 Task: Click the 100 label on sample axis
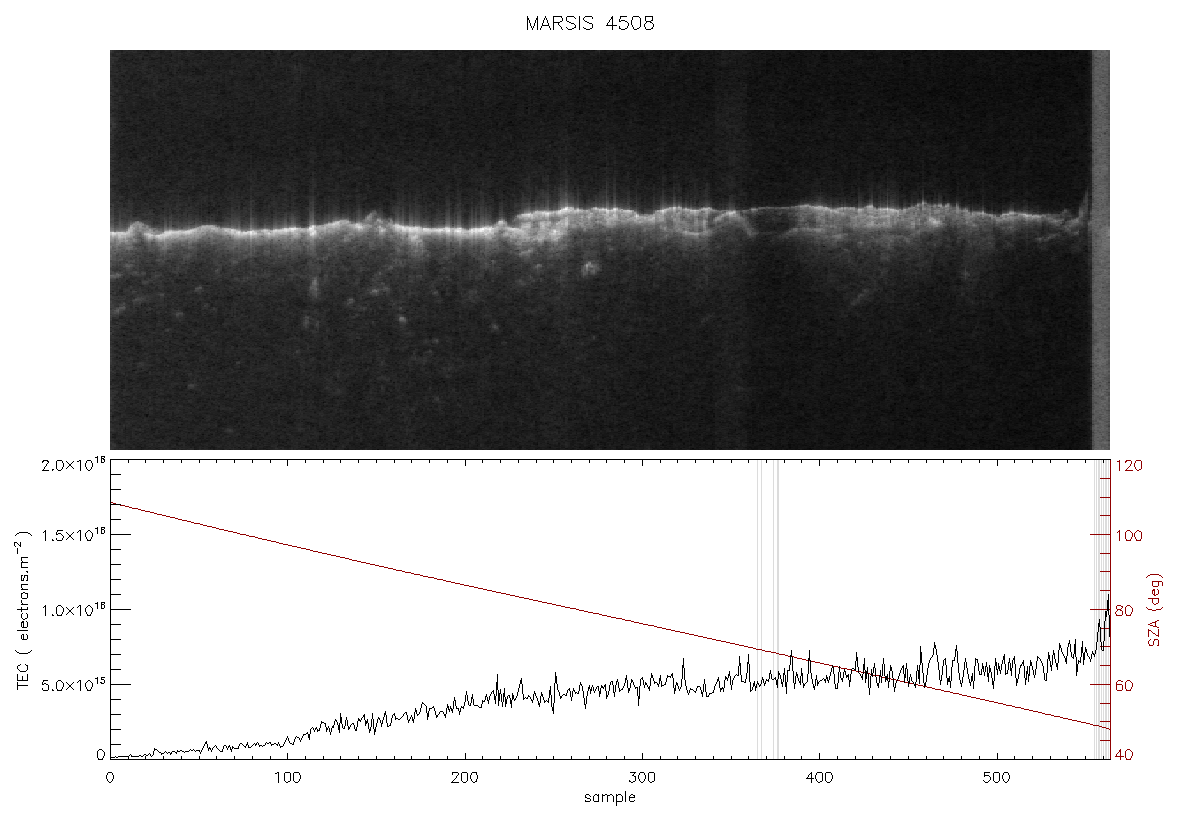click(x=287, y=777)
